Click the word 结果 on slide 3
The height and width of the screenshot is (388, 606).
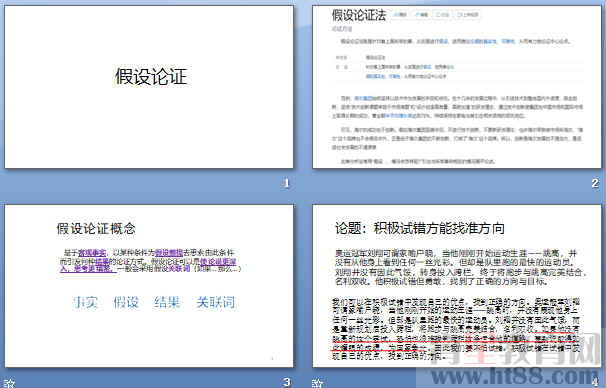[167, 302]
